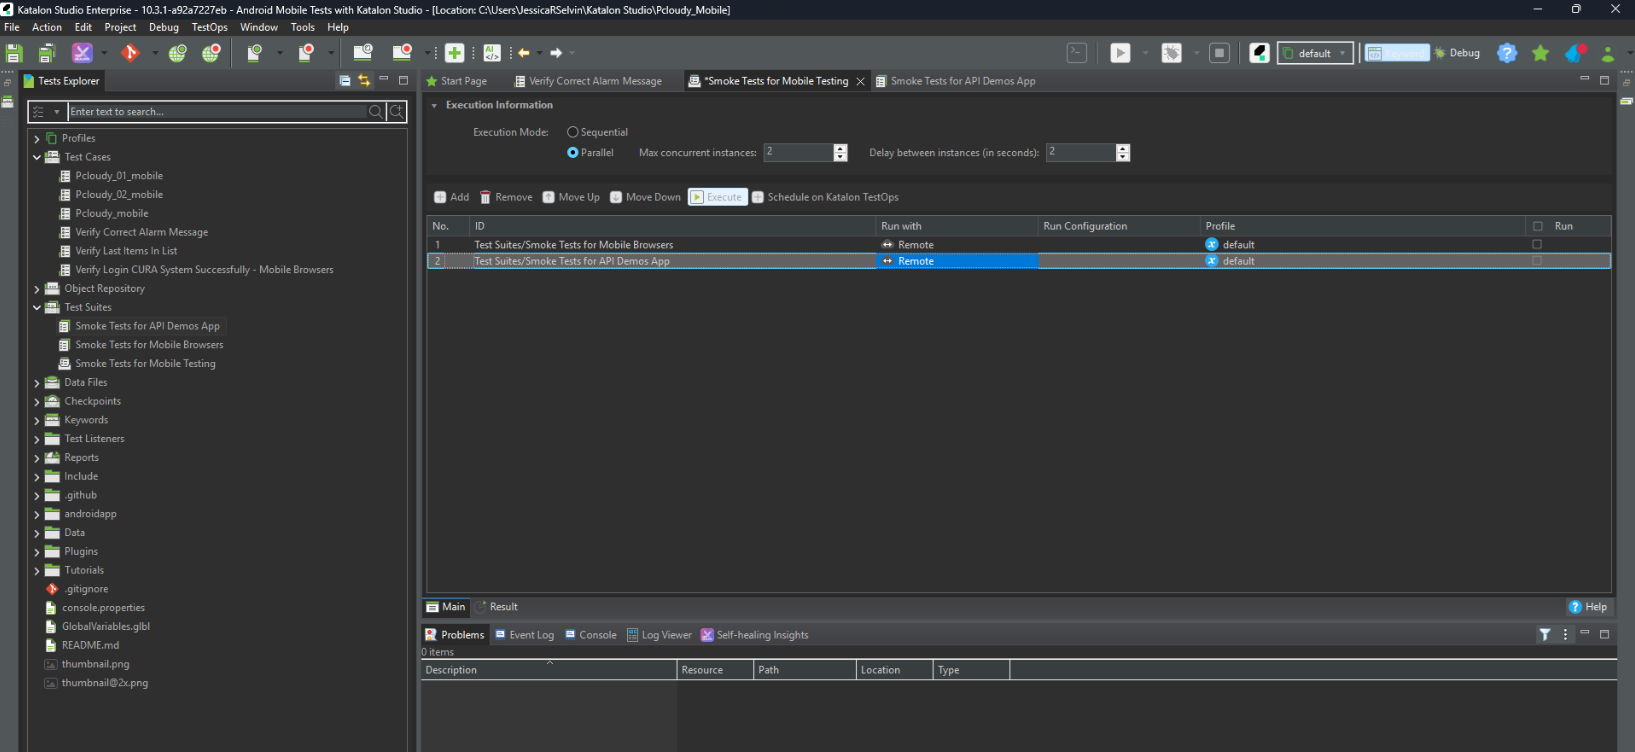Collapse the Execution Information section
The height and width of the screenshot is (752, 1635).
point(434,105)
